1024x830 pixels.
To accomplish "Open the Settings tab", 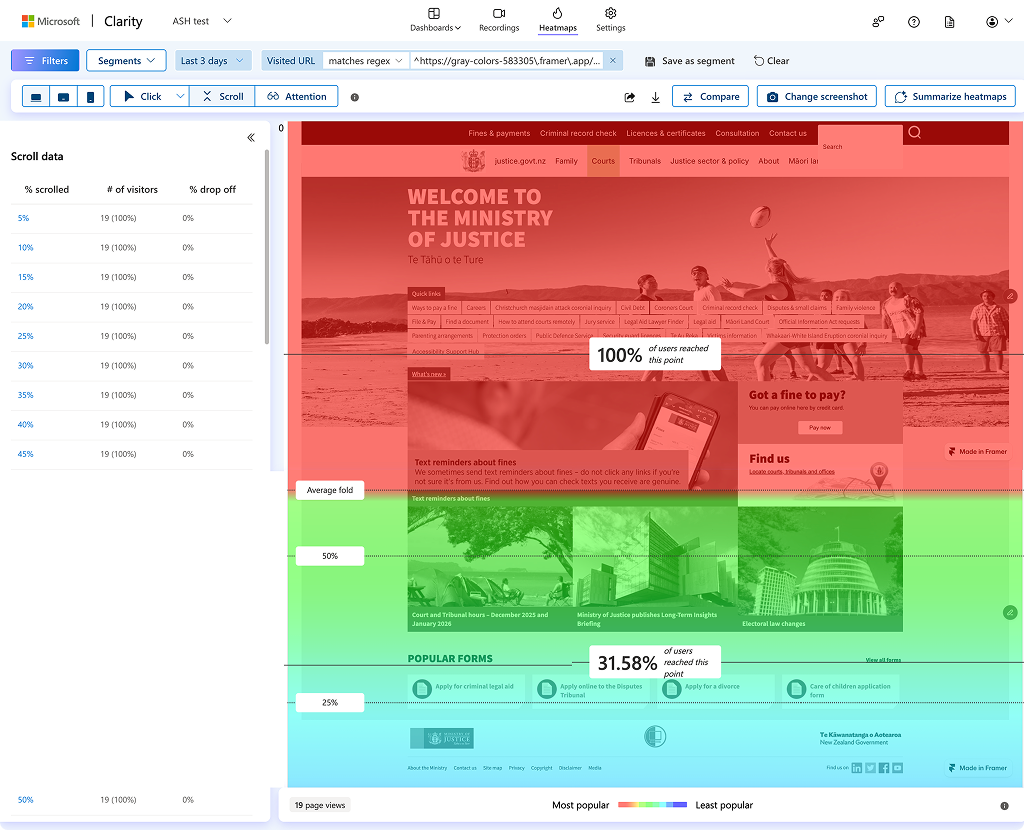I will tap(611, 20).
